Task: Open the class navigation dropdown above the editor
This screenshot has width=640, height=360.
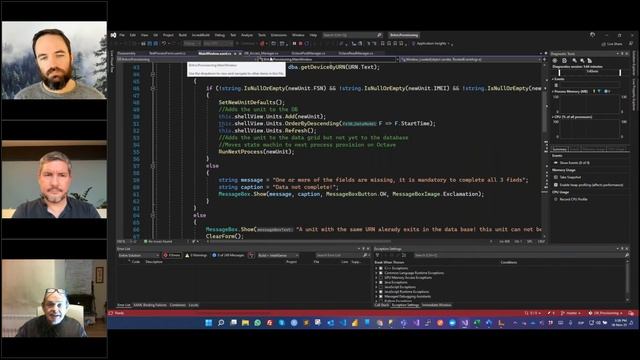Action: [x=330, y=60]
